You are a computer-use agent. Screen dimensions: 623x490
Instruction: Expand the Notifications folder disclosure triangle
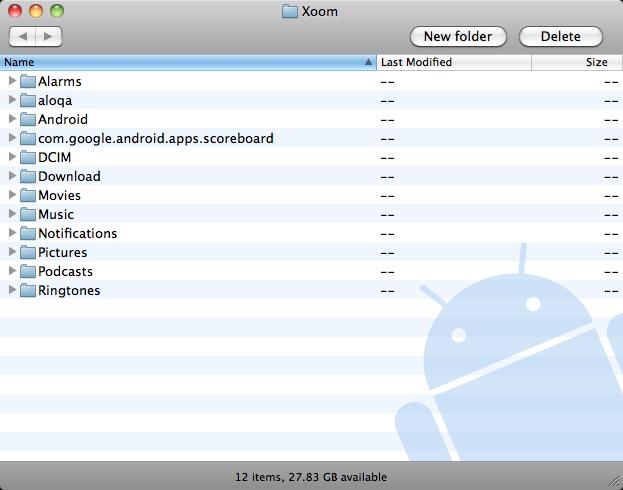click(12, 232)
